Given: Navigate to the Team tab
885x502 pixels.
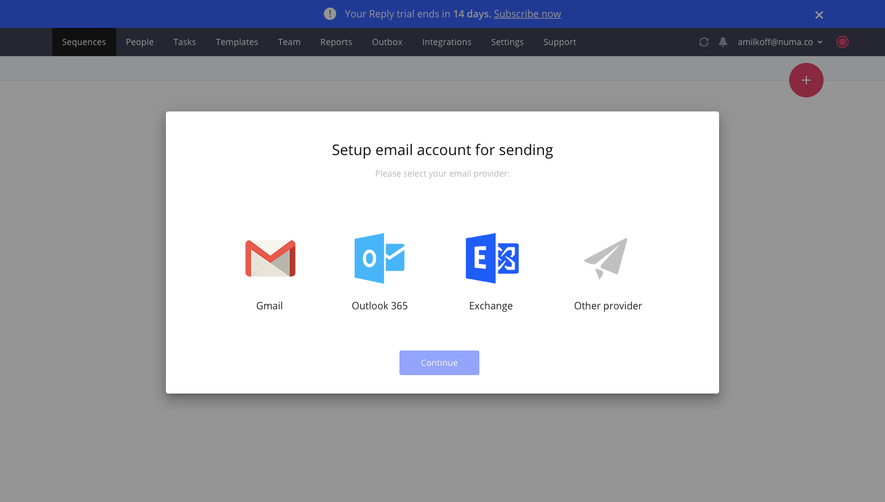Looking at the screenshot, I should [289, 42].
